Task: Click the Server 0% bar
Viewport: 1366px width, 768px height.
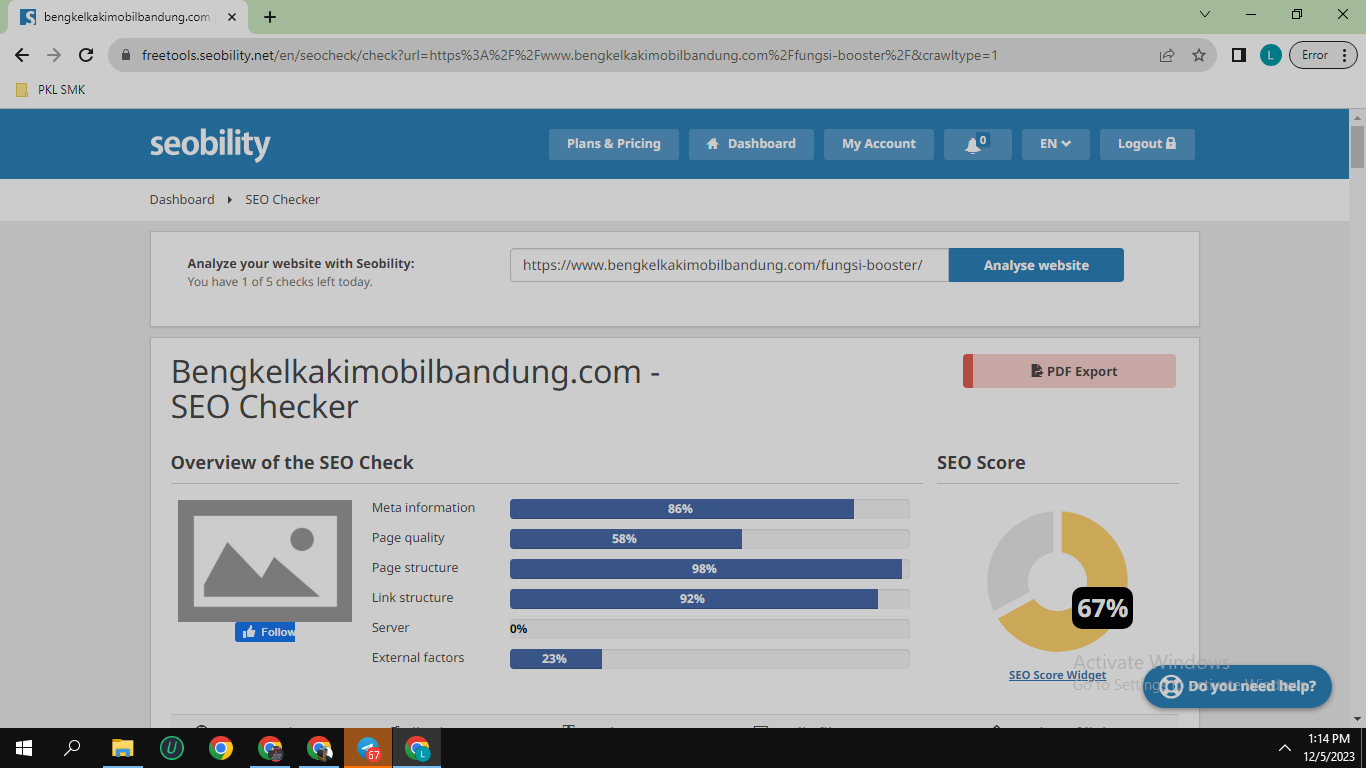Action: point(710,629)
